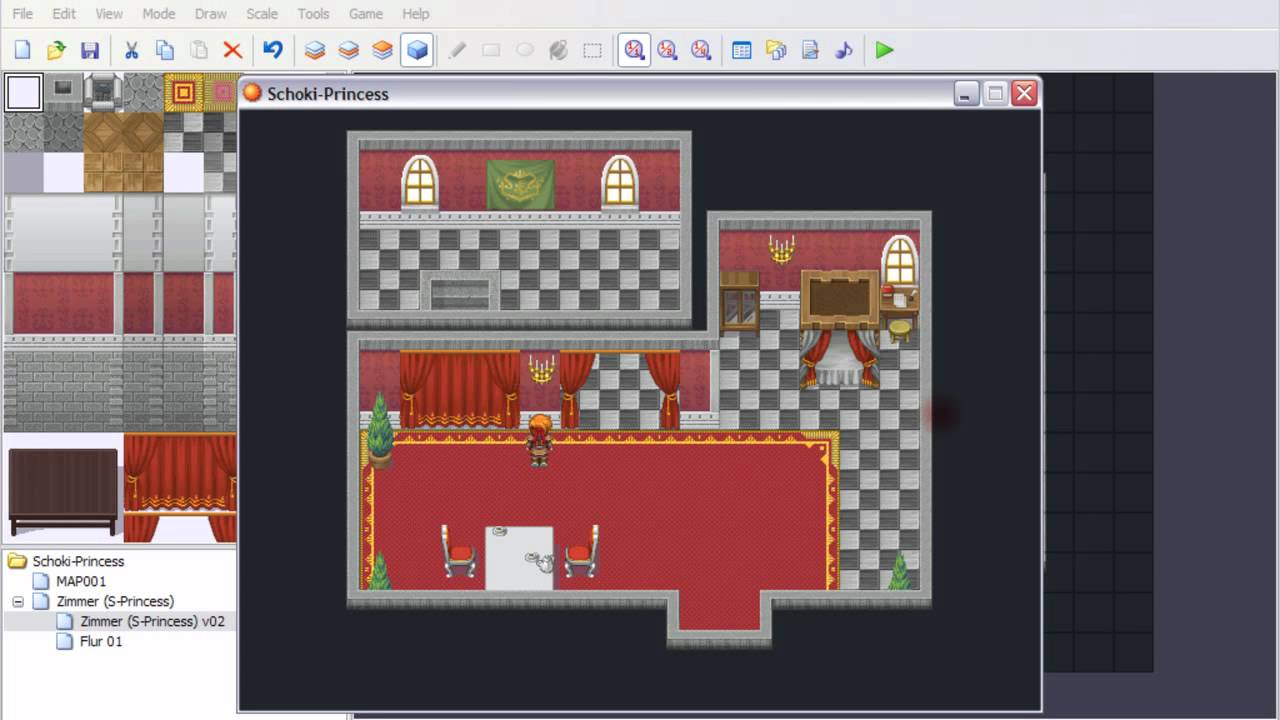Open the Sound Test music note icon
The height and width of the screenshot is (720, 1280).
coord(844,50)
